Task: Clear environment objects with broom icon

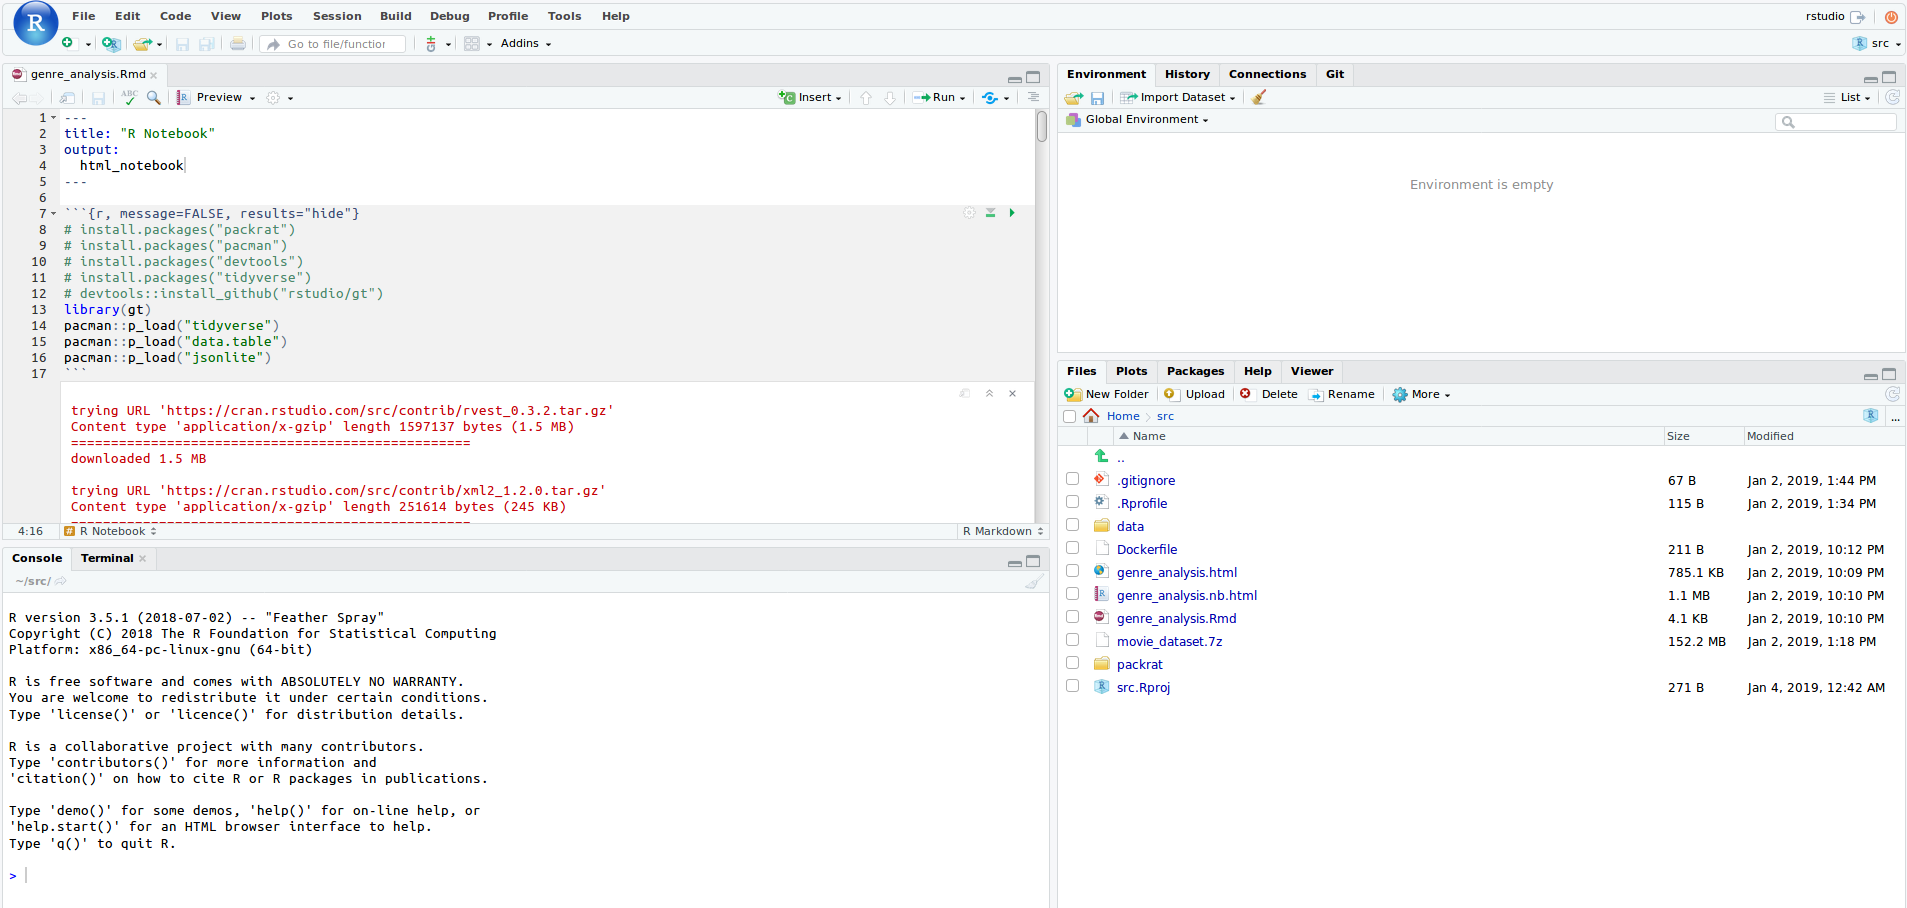Action: tap(1259, 97)
